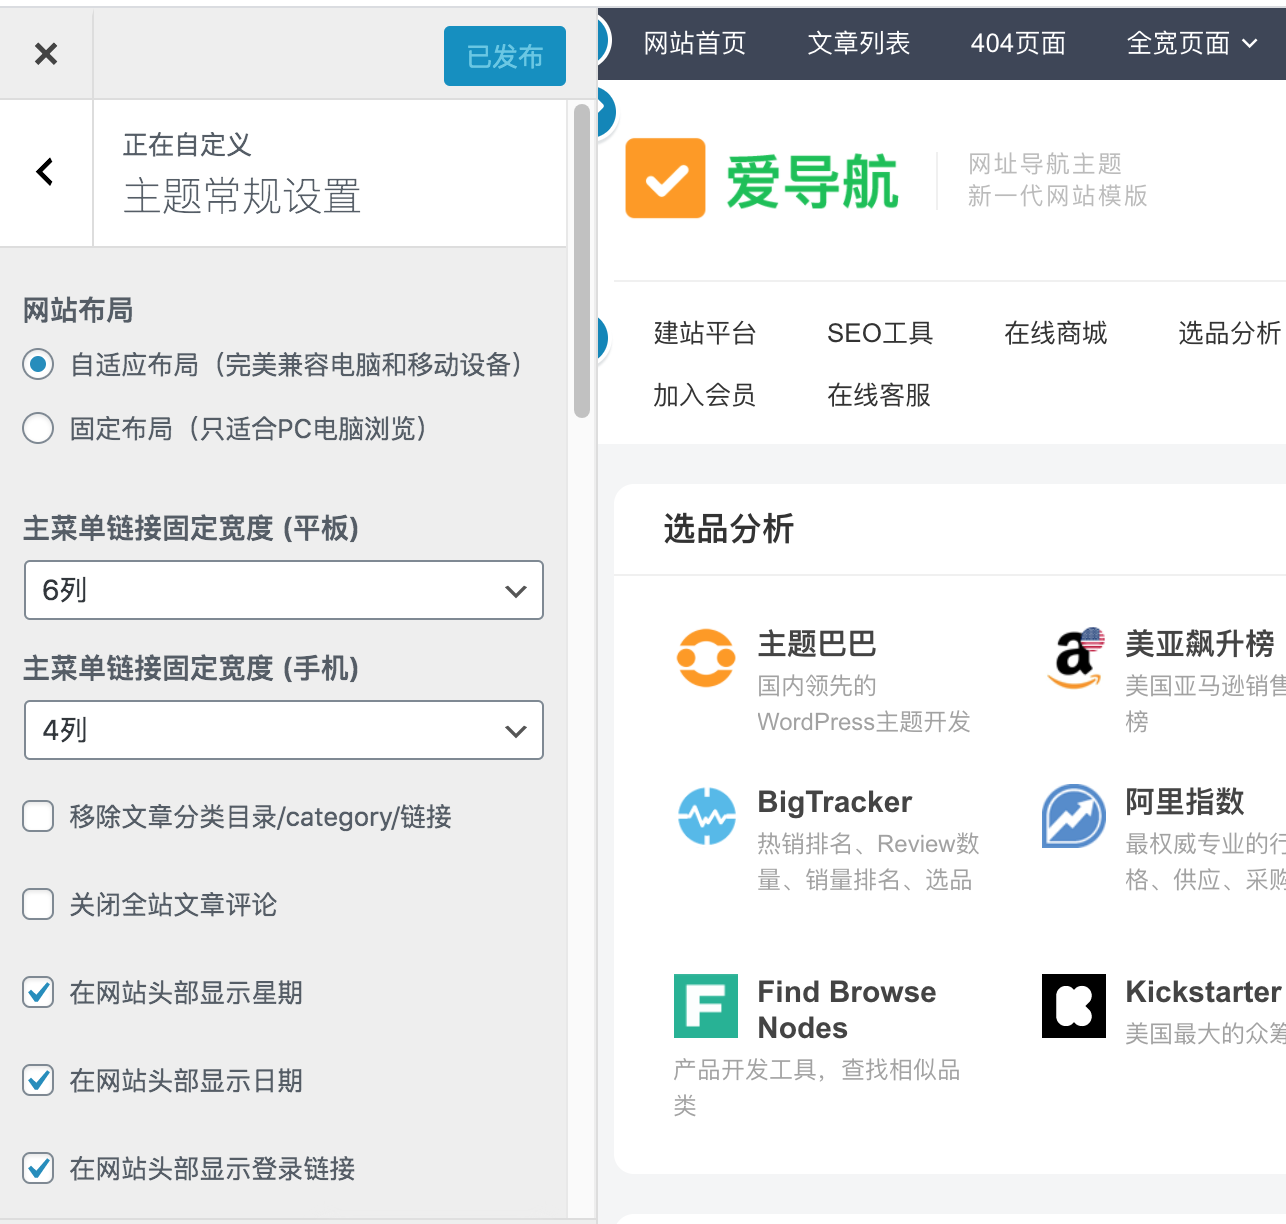
Task: Open the 主题巴巴 link title
Action: pyautogui.click(x=817, y=643)
